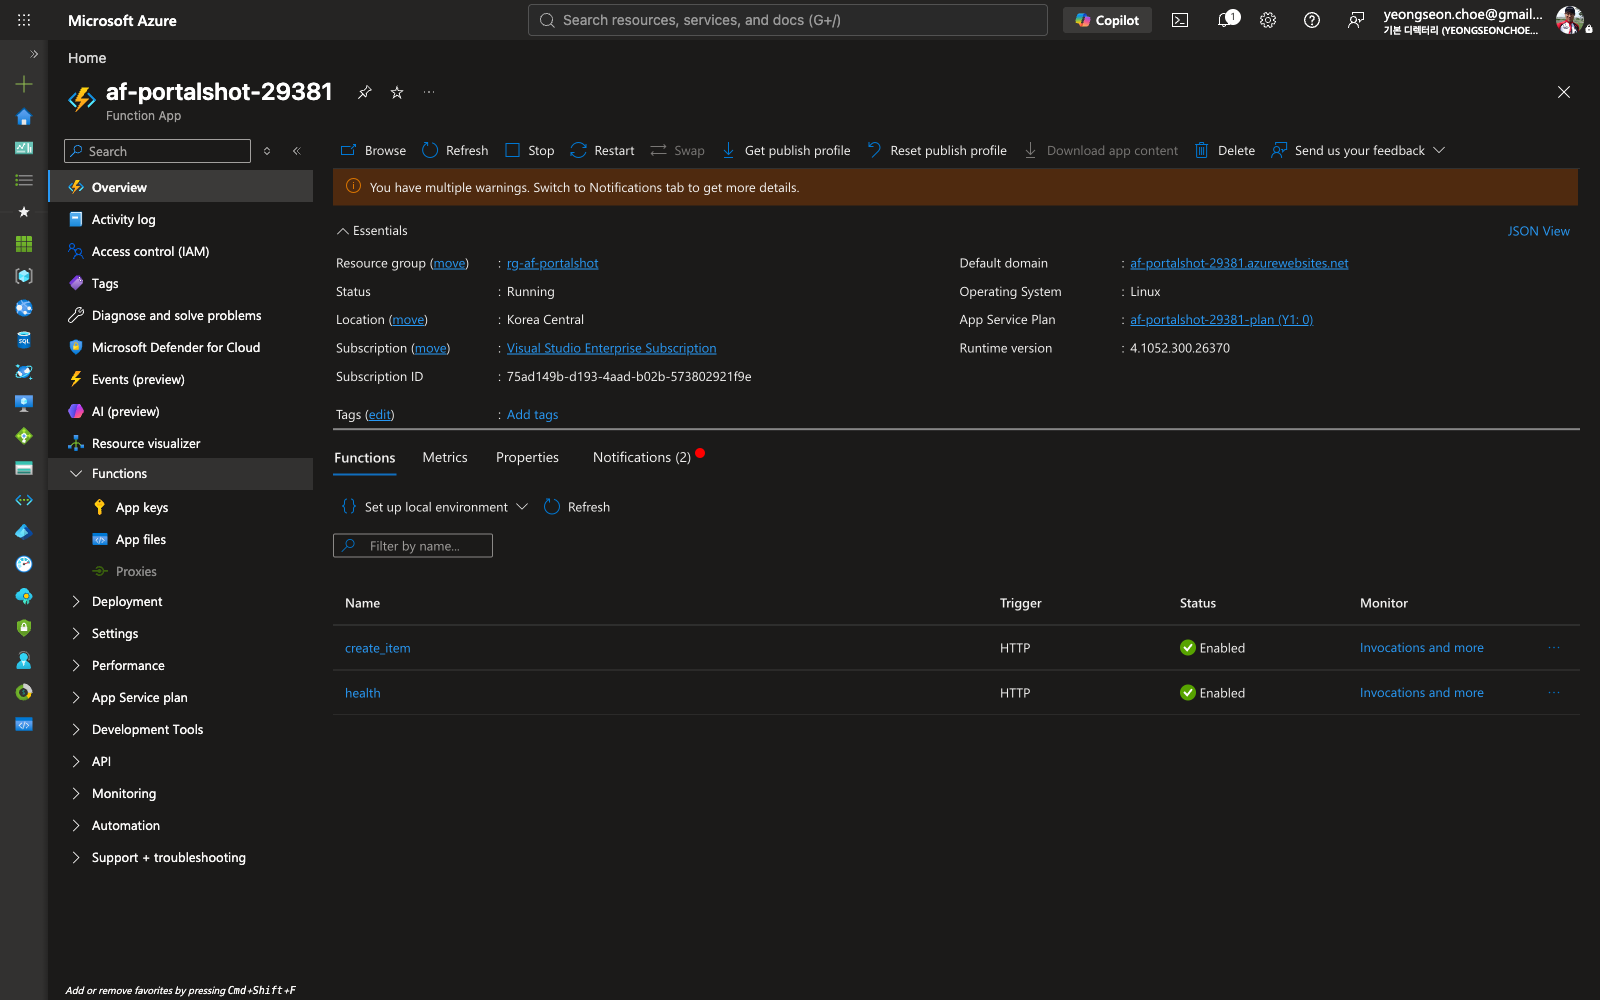
Task: Delete the function app
Action: (1225, 150)
